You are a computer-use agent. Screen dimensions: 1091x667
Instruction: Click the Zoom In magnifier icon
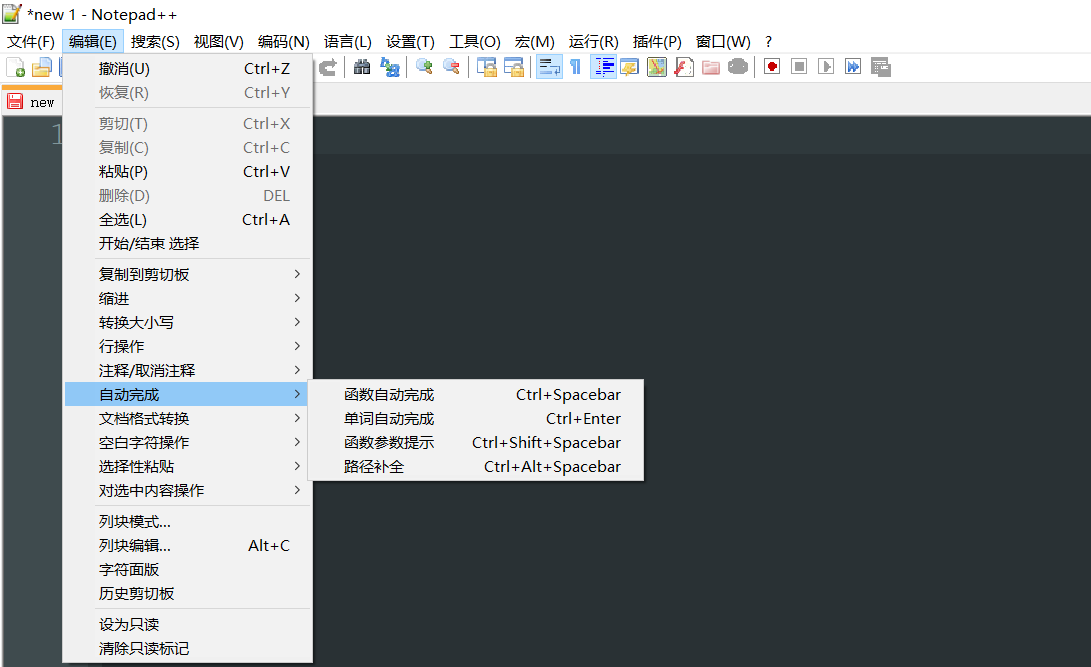tap(424, 67)
